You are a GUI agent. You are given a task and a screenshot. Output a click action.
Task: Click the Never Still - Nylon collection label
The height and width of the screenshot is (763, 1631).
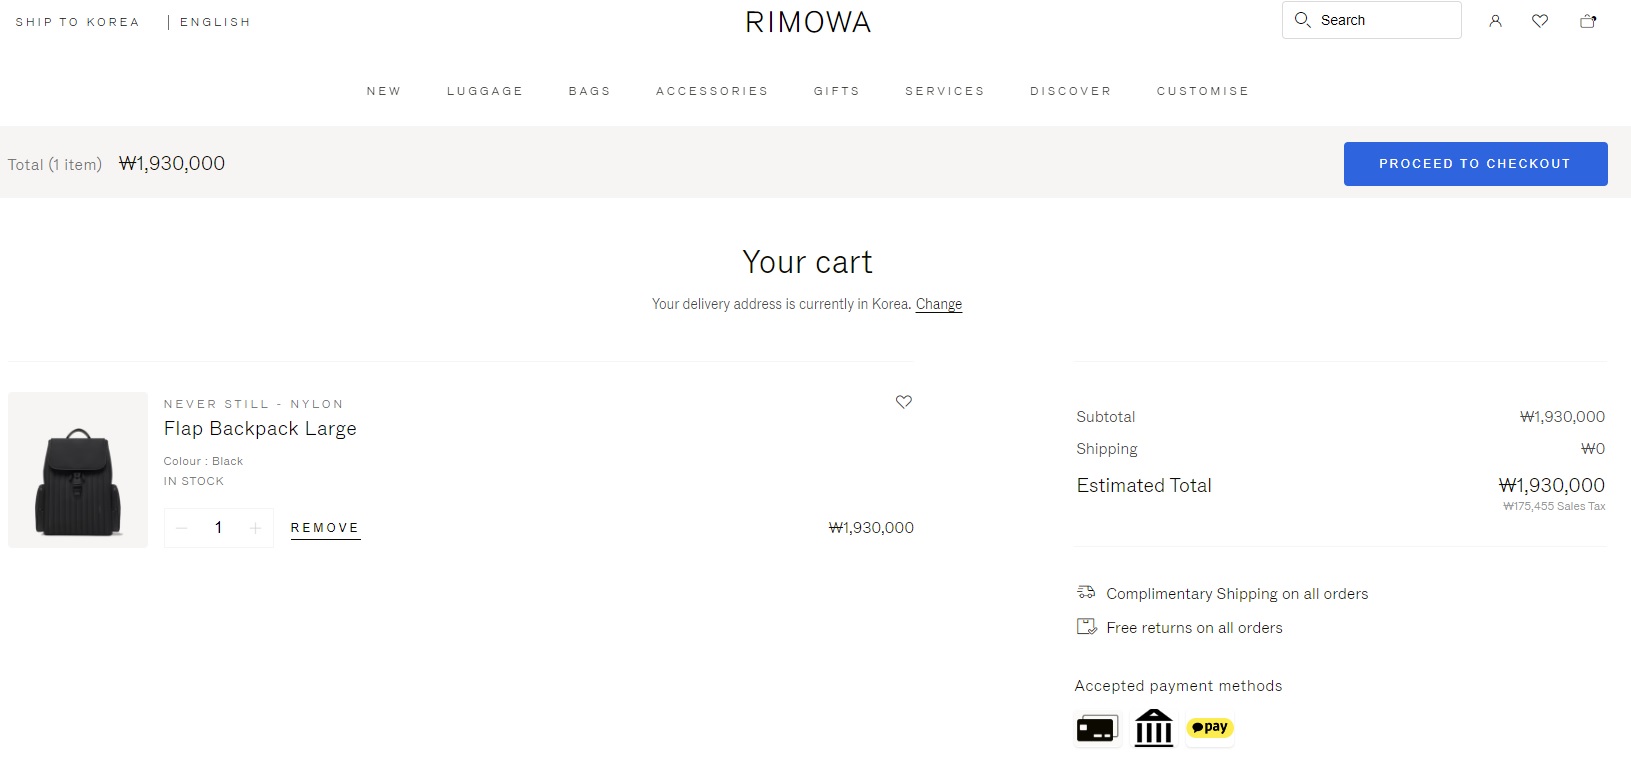tap(254, 404)
